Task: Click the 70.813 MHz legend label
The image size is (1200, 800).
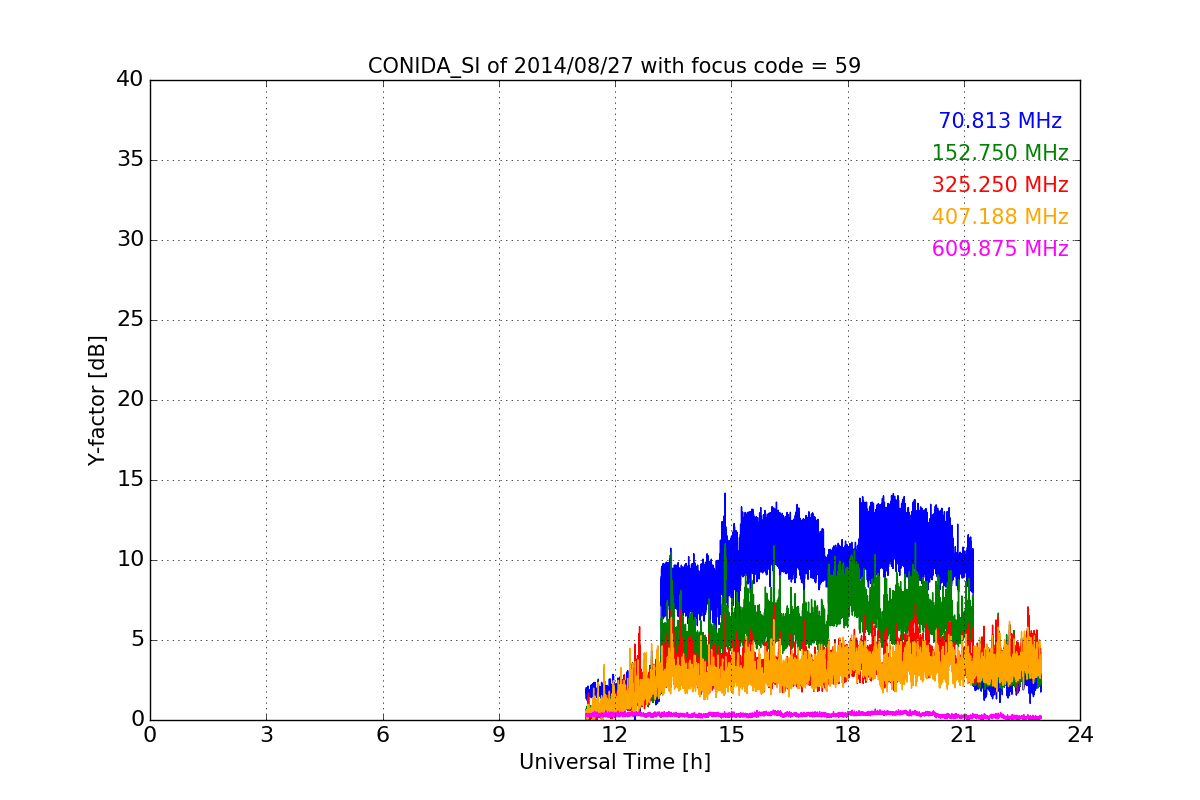Action: [1000, 121]
